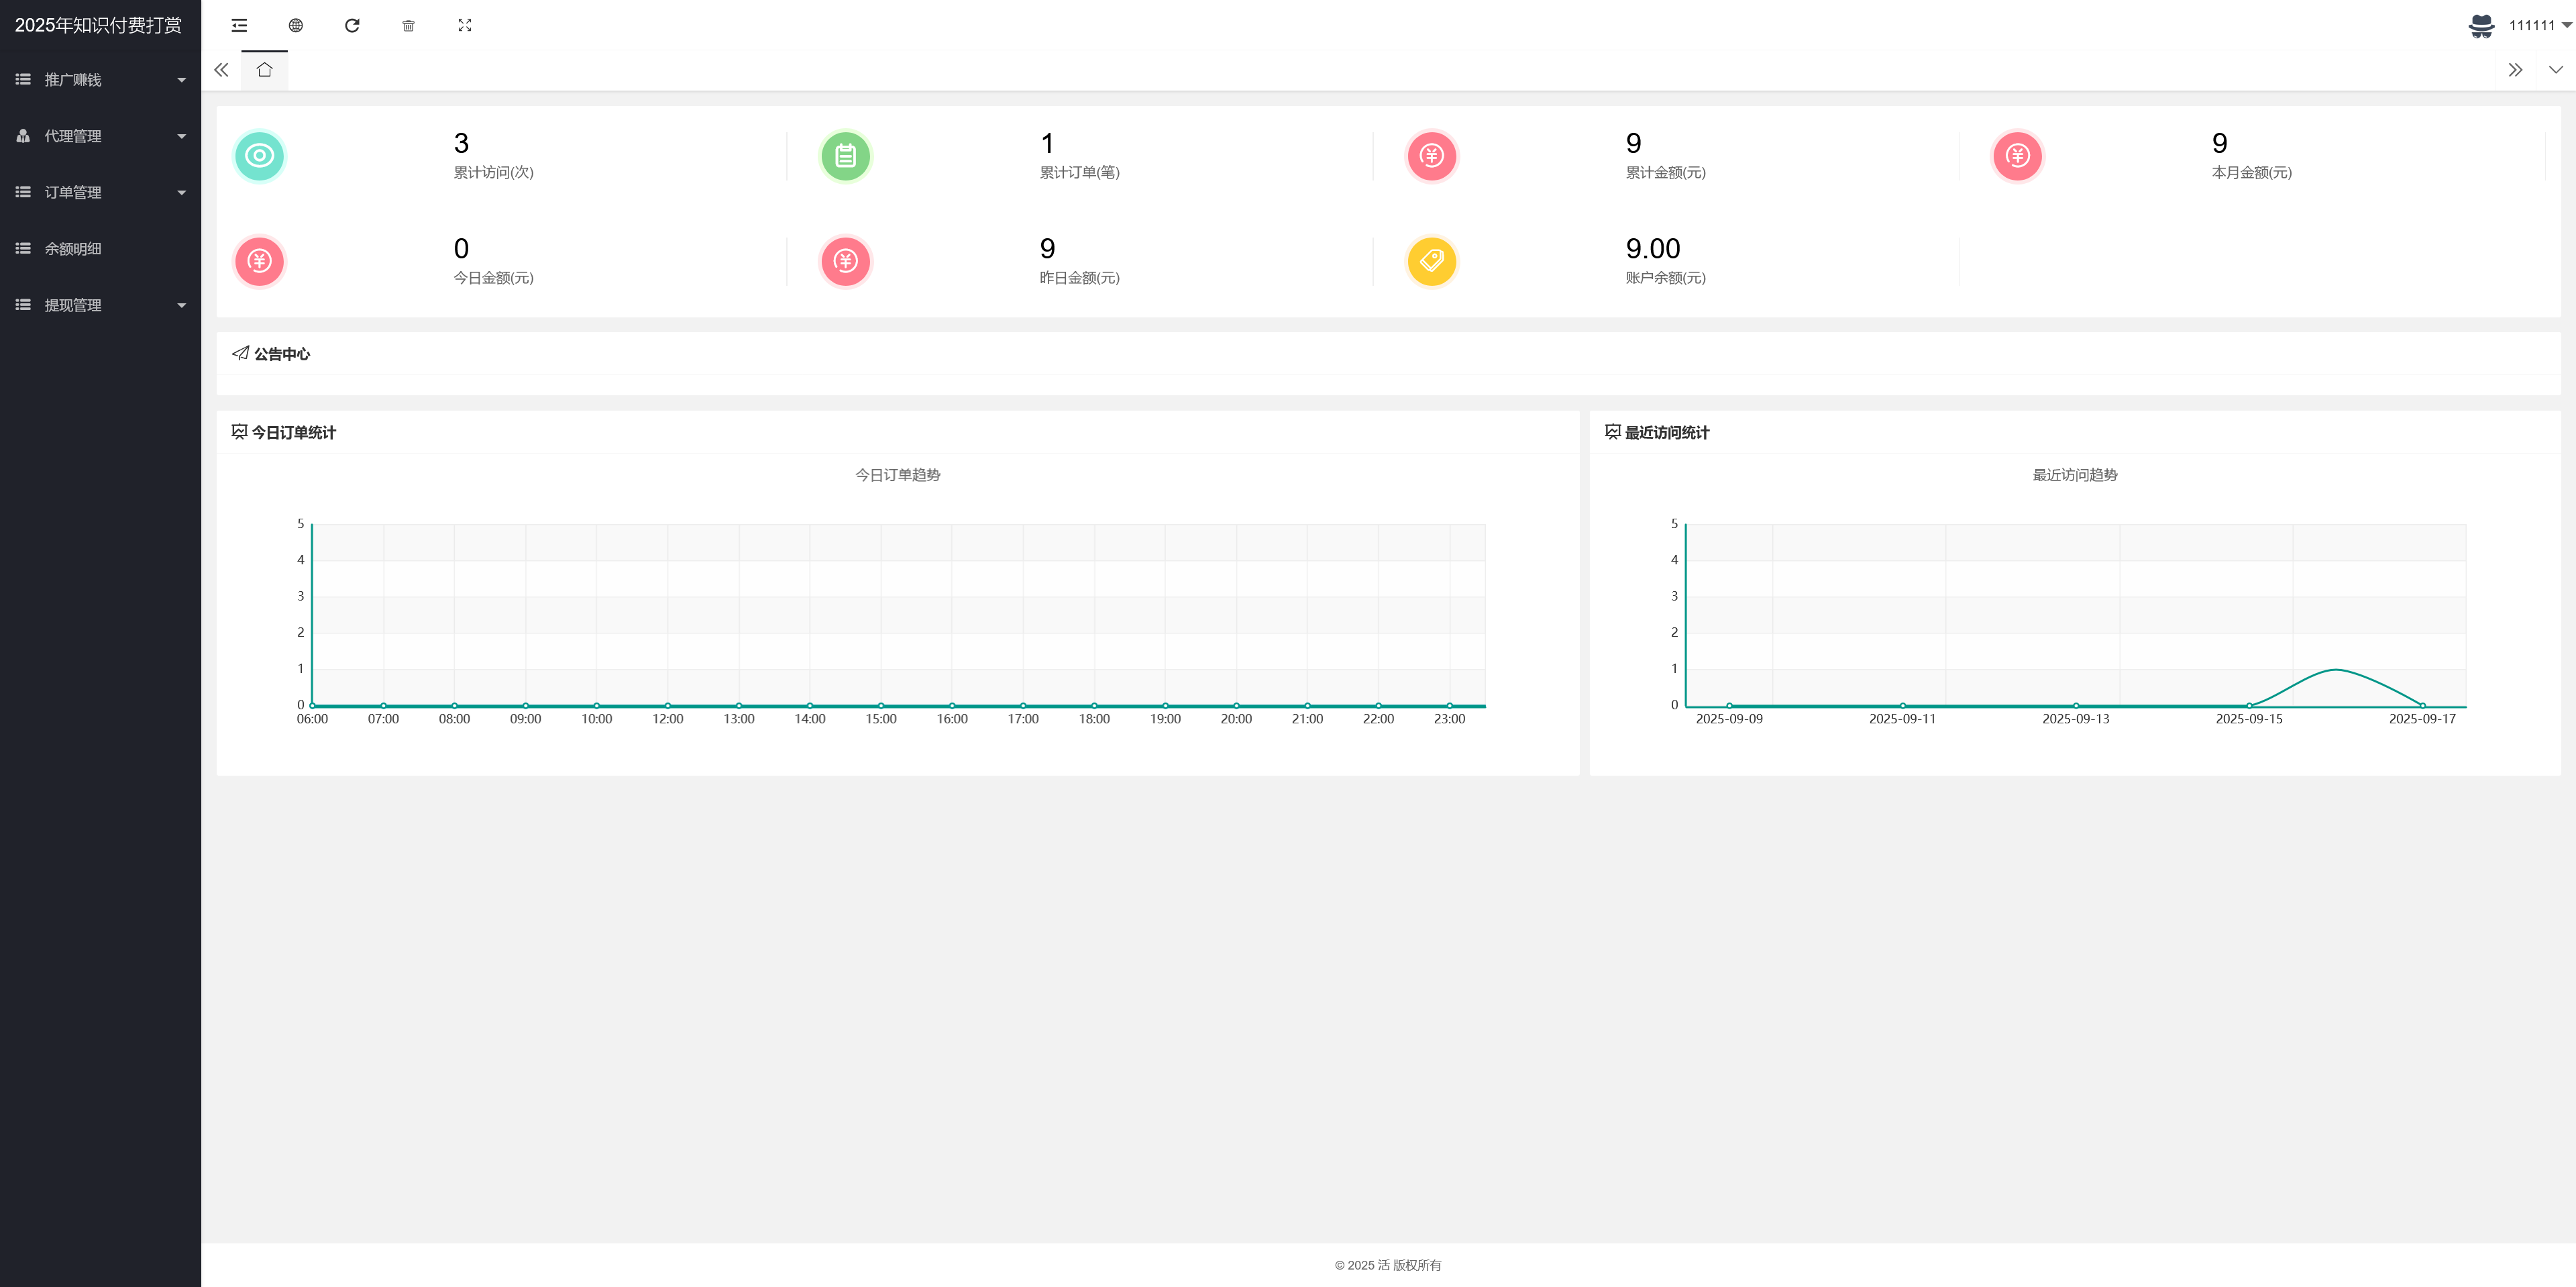The width and height of the screenshot is (2576, 1287).
Task: Toggle the sidebar collapse icon
Action: 239,25
